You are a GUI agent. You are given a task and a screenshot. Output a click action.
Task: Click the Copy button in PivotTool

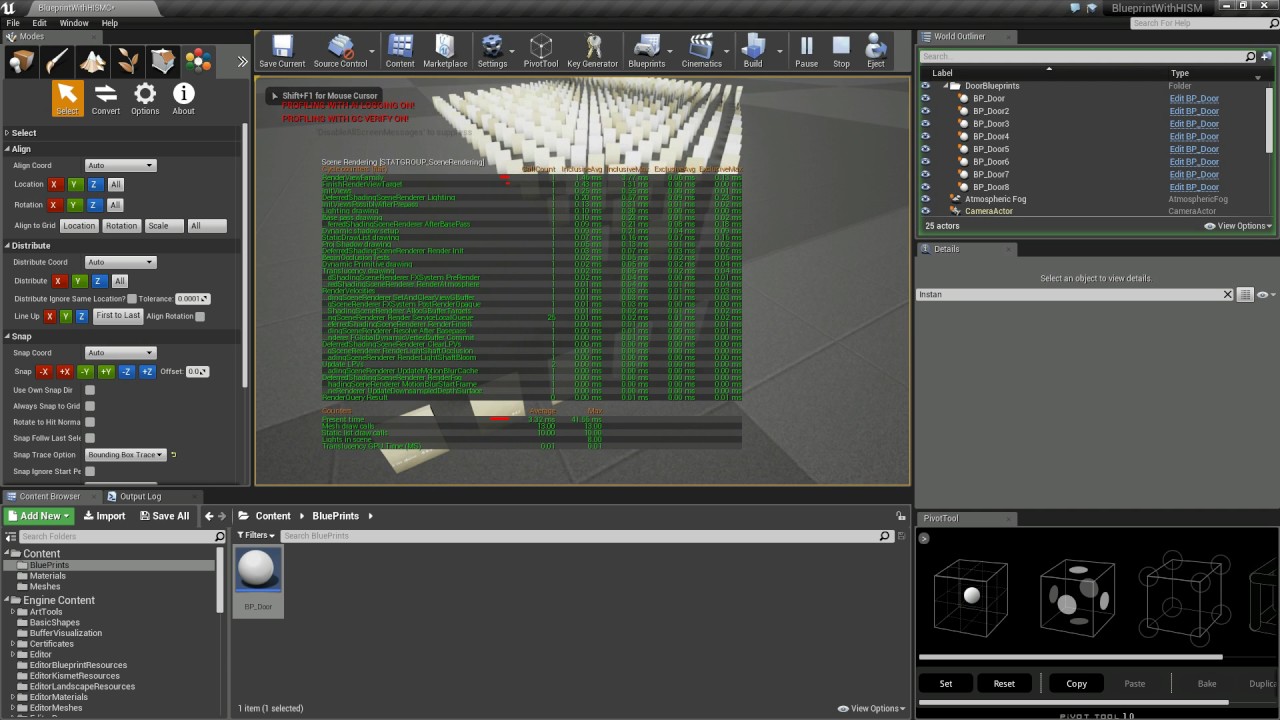[1076, 684]
